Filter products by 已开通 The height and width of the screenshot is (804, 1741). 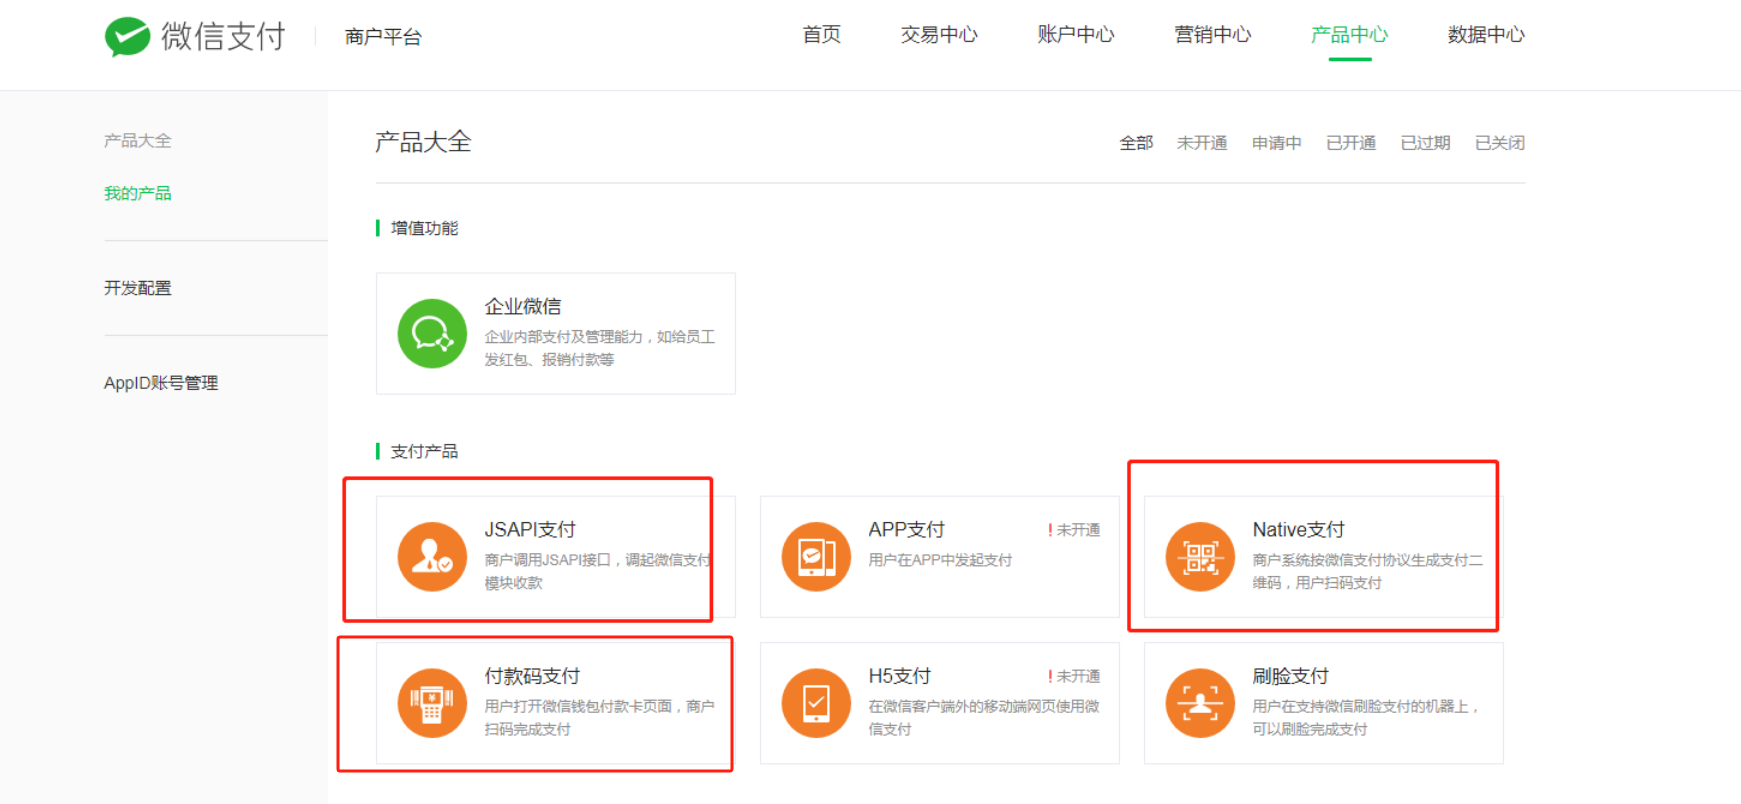[1351, 143]
